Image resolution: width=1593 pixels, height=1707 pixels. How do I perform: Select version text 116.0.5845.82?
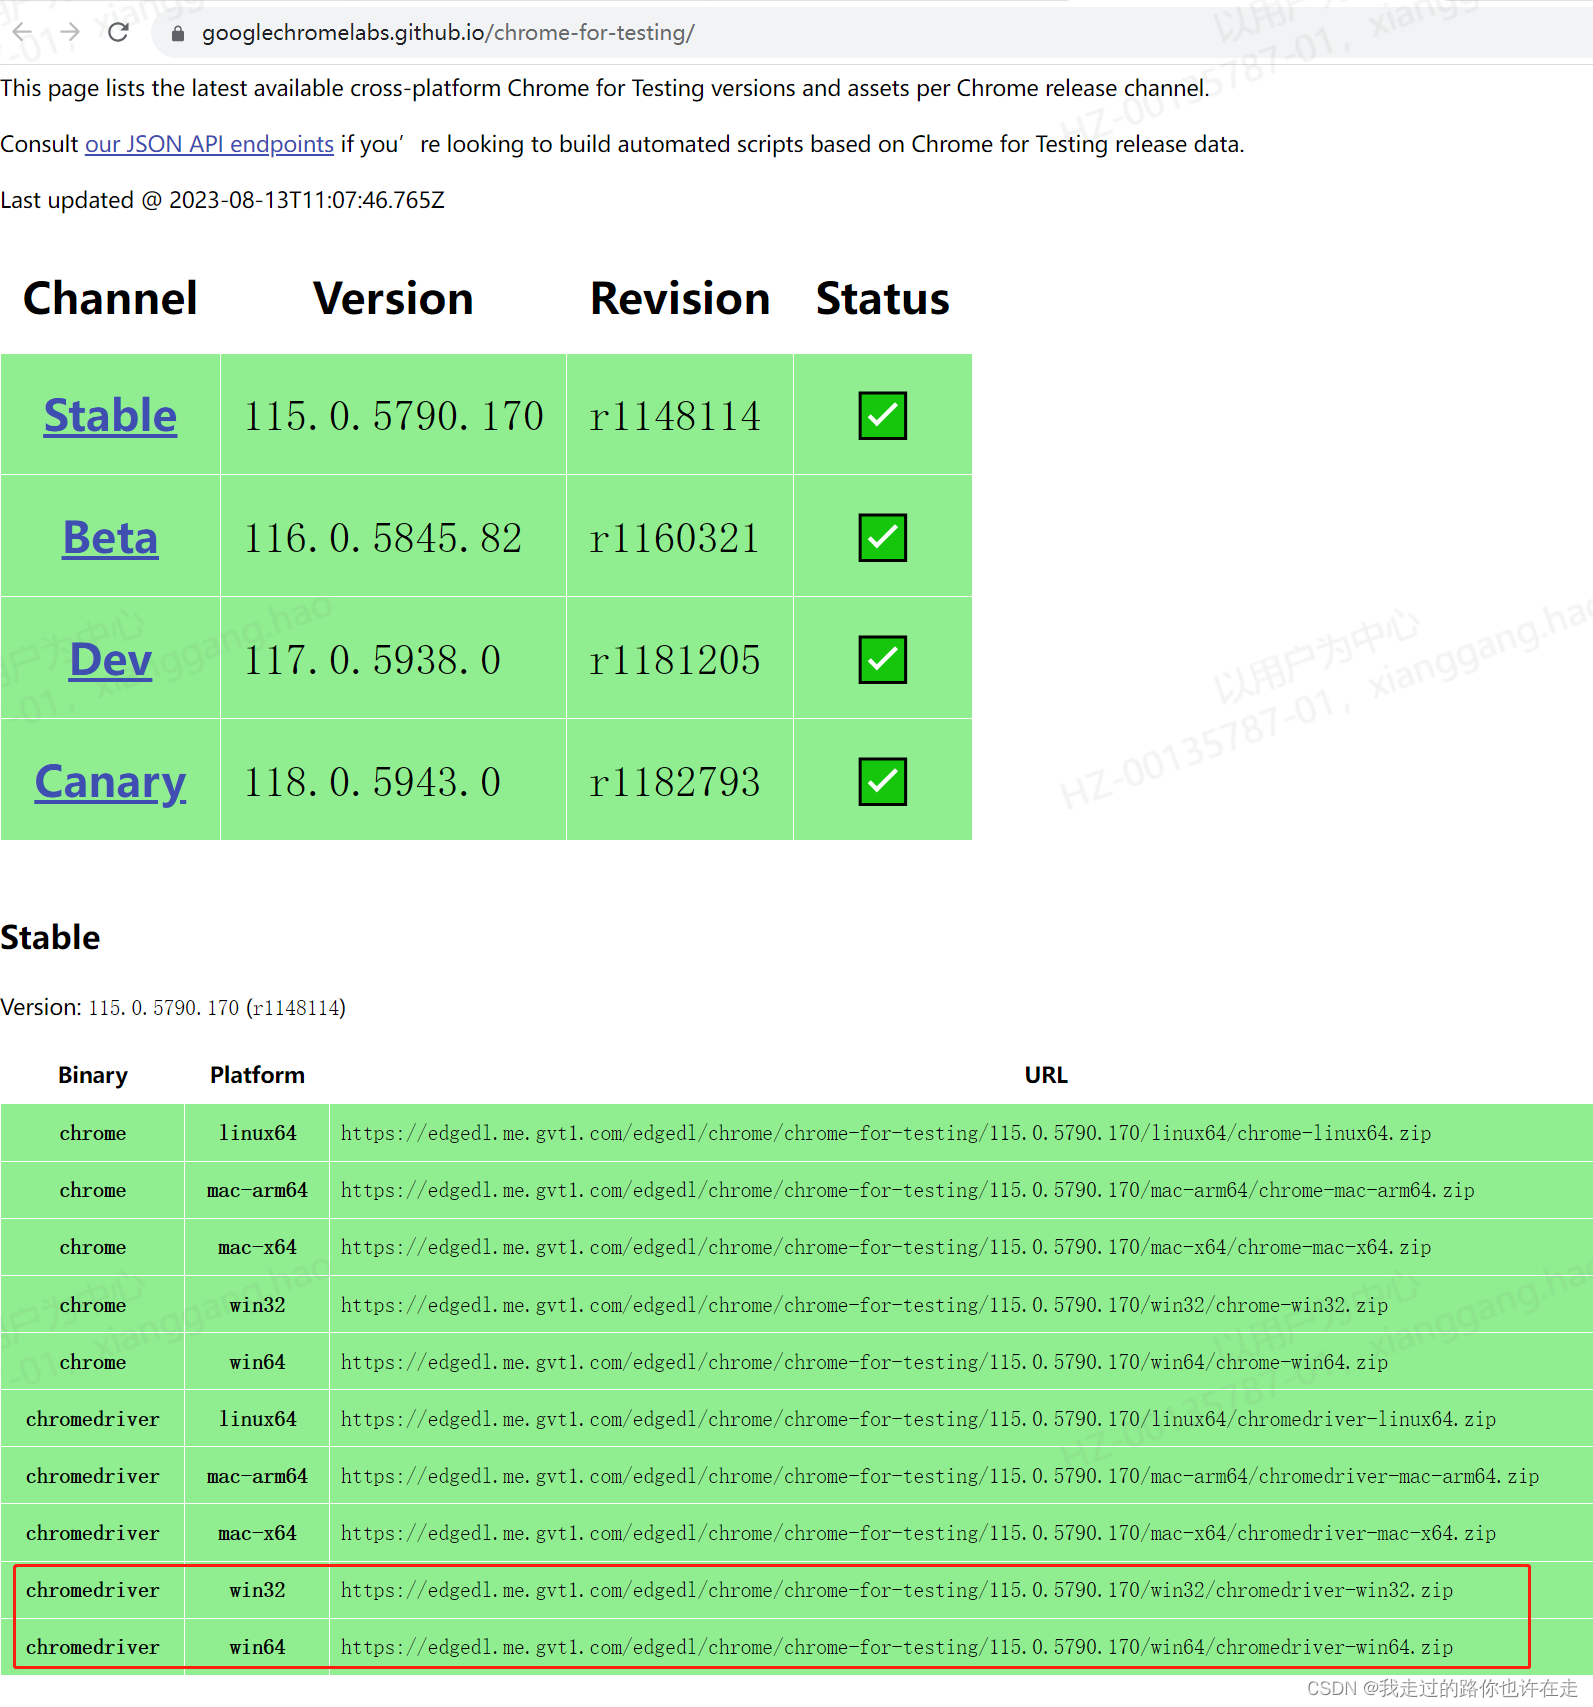(383, 538)
